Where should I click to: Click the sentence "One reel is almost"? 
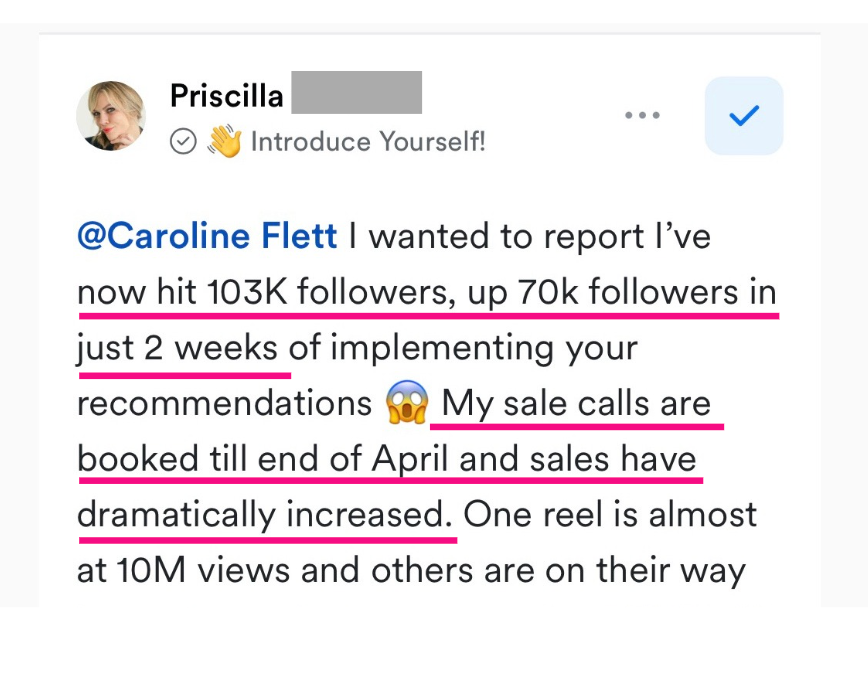click(x=610, y=515)
